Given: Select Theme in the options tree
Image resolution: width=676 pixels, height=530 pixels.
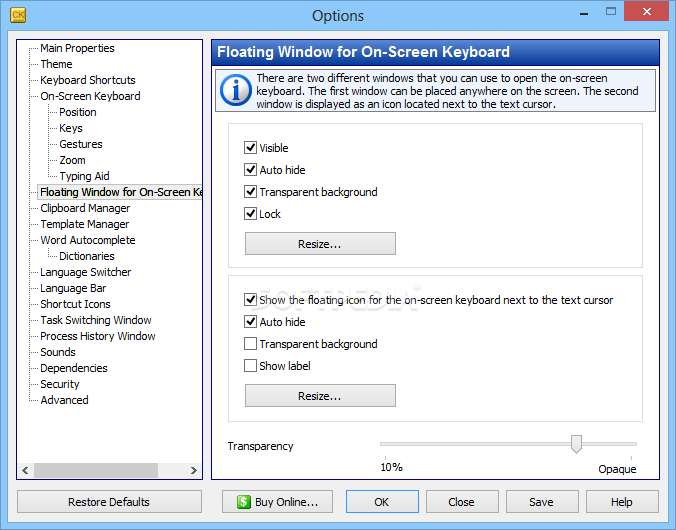Looking at the screenshot, I should pos(56,64).
